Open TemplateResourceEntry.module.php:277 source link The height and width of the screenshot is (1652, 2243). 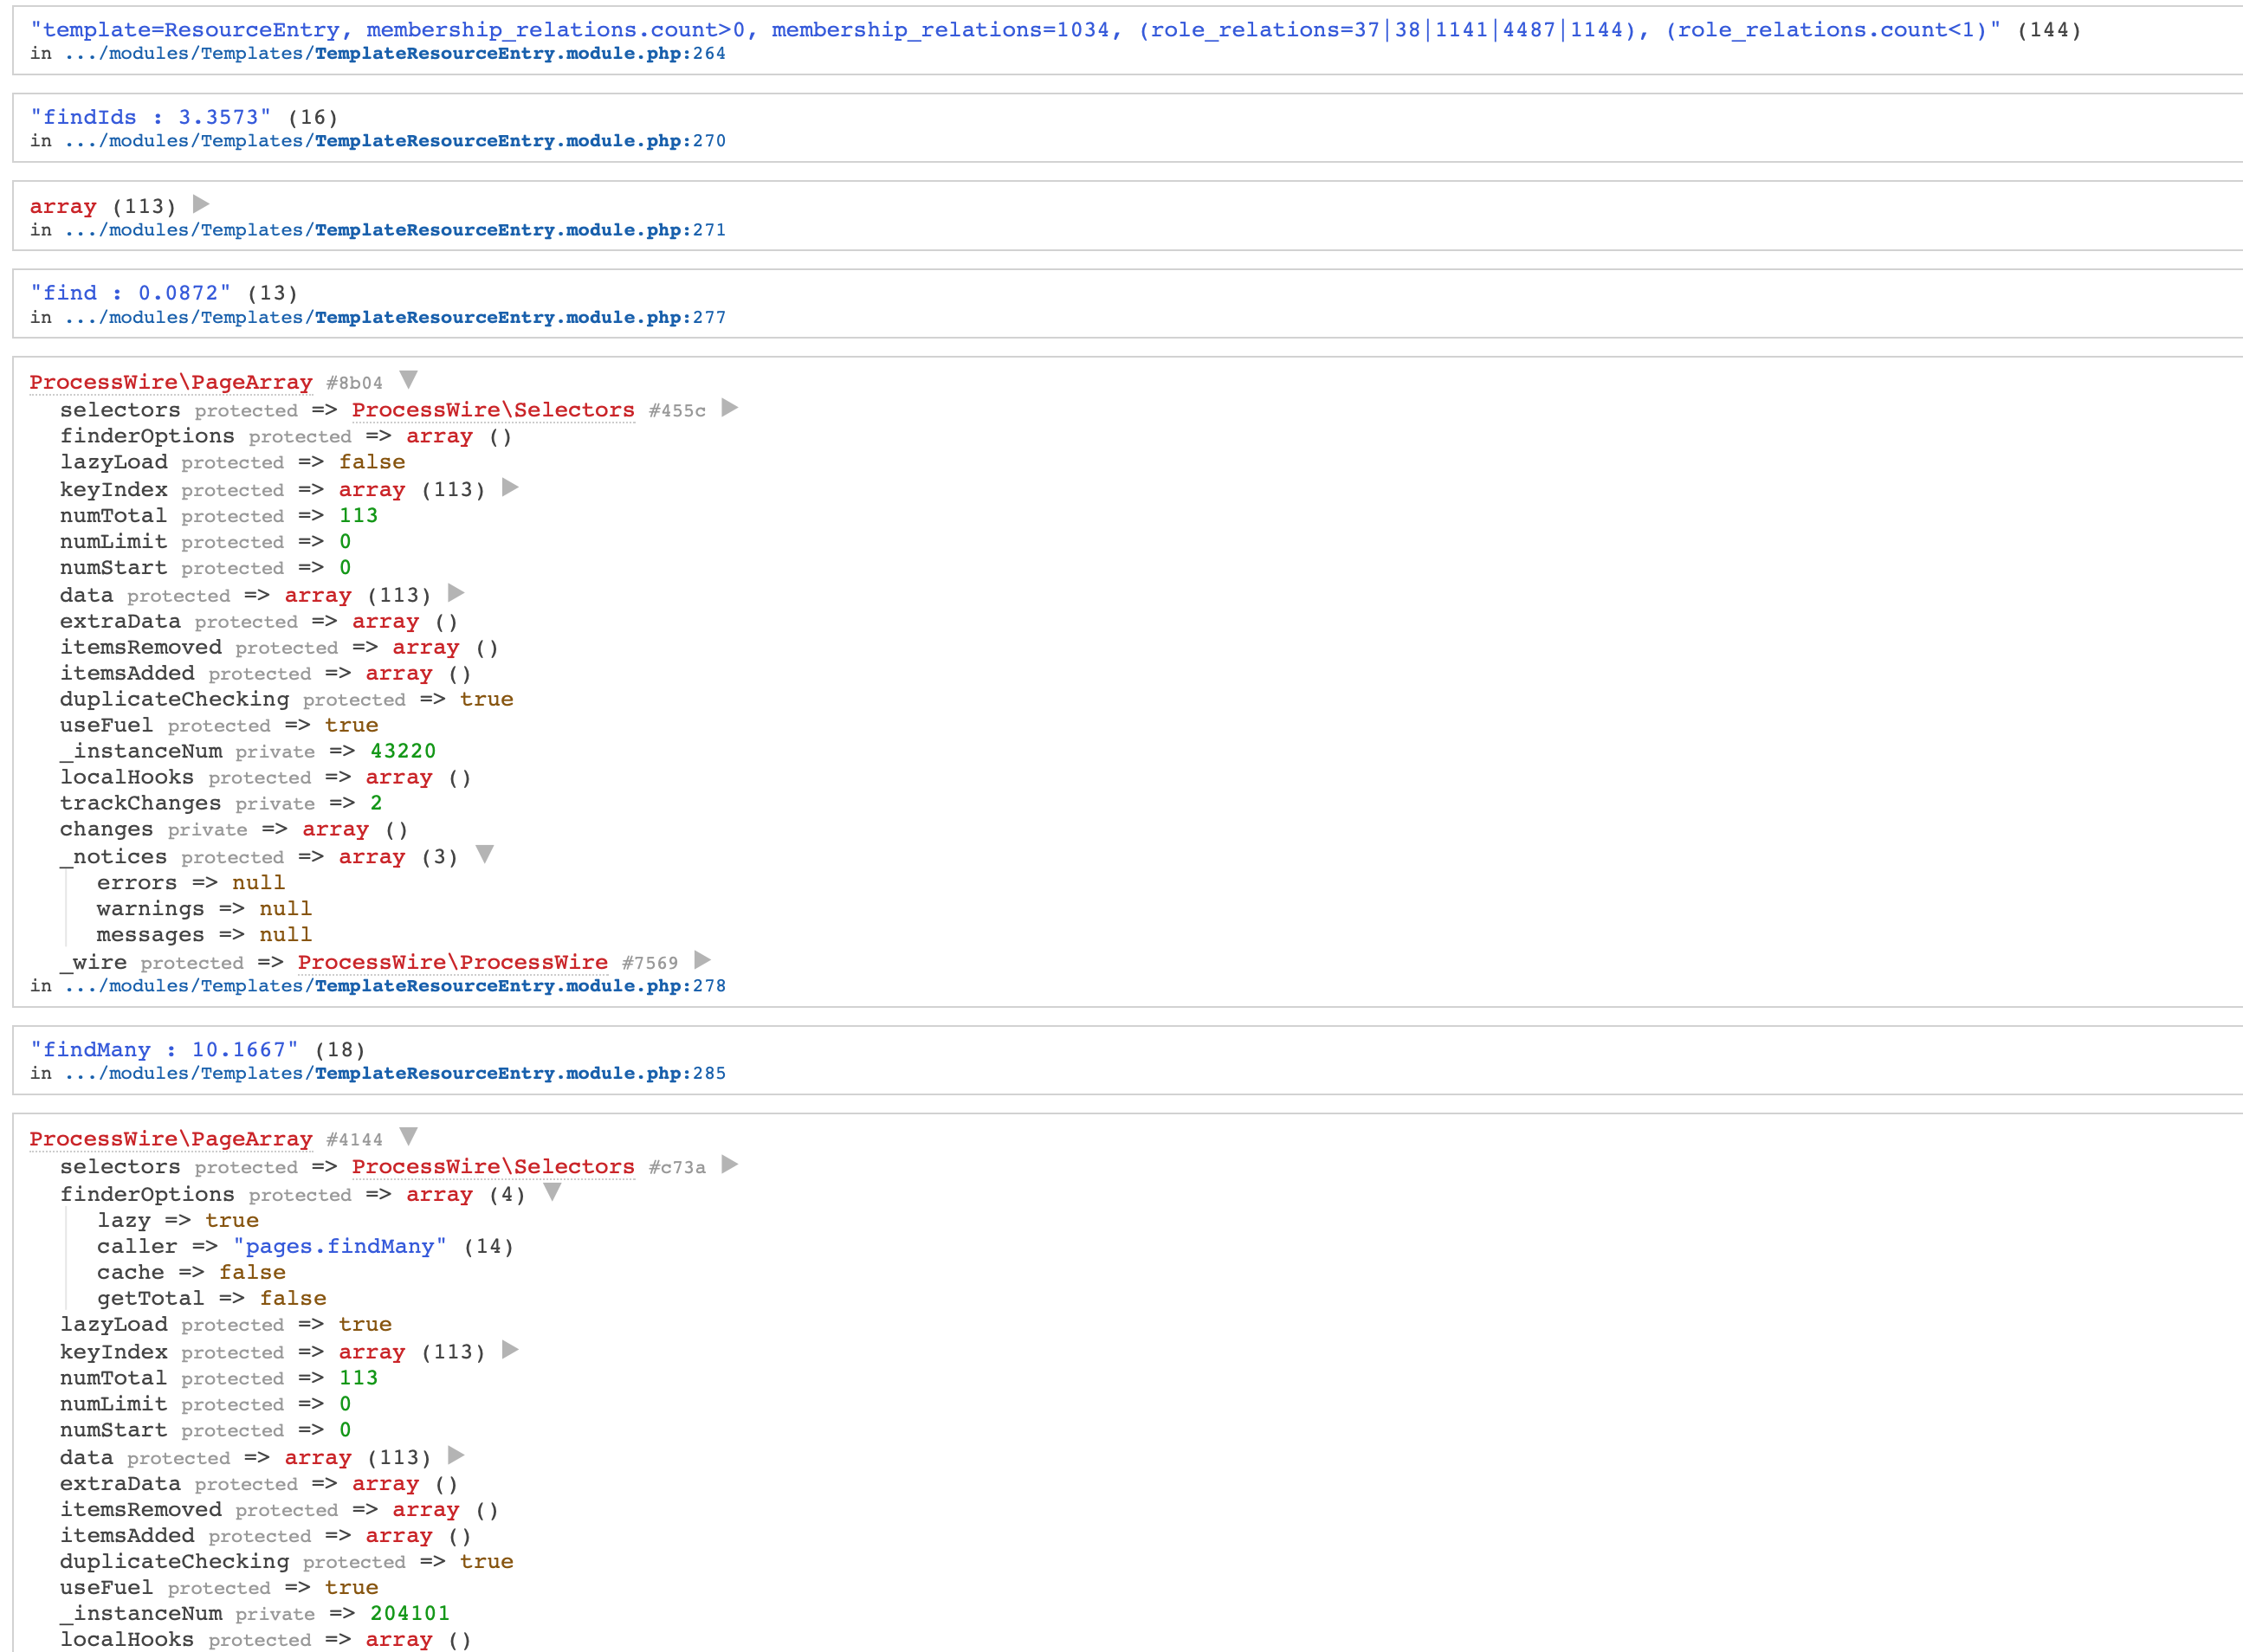click(395, 317)
